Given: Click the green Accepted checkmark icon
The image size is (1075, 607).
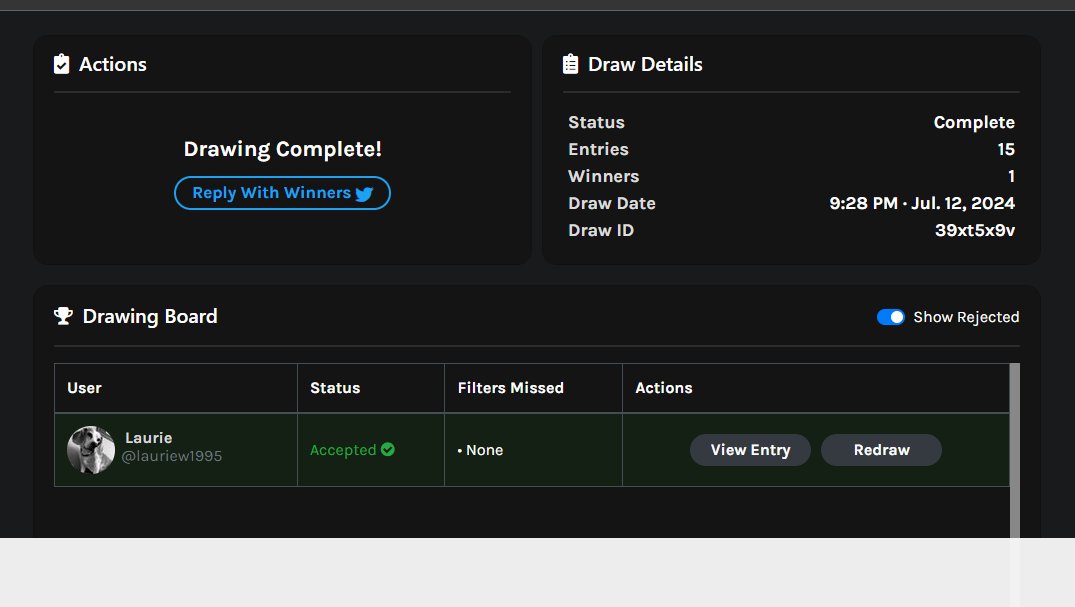Looking at the screenshot, I should point(388,449).
